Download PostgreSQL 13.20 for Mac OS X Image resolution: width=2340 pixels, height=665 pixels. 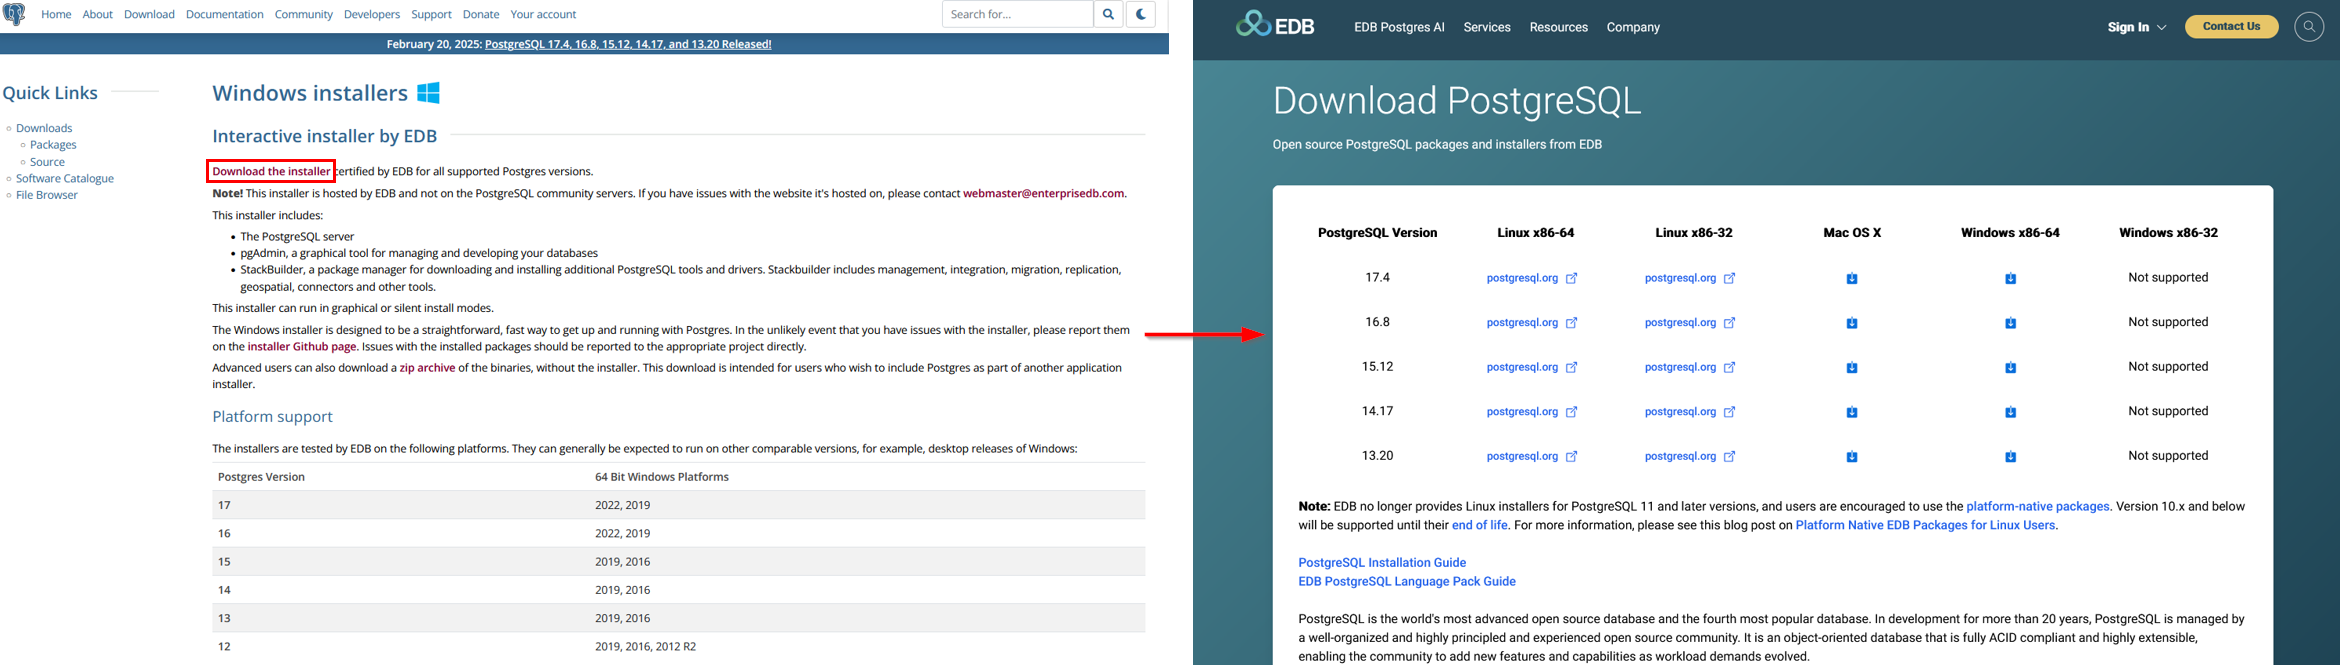1852,457
